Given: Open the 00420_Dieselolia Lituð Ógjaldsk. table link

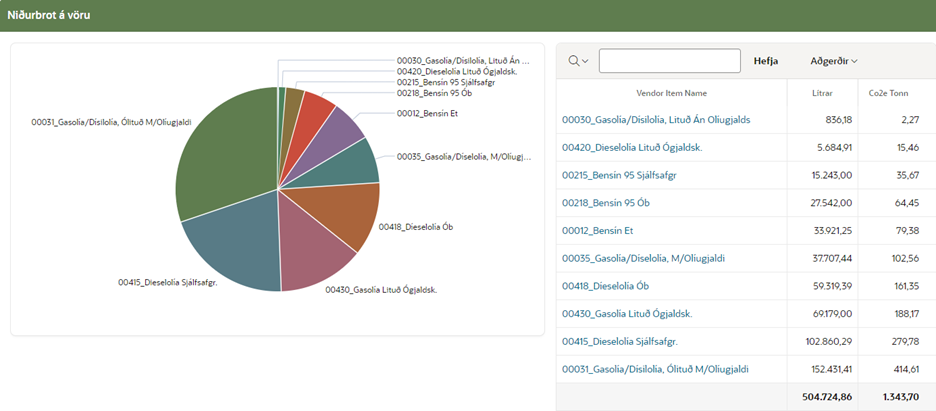Looking at the screenshot, I should (631, 147).
